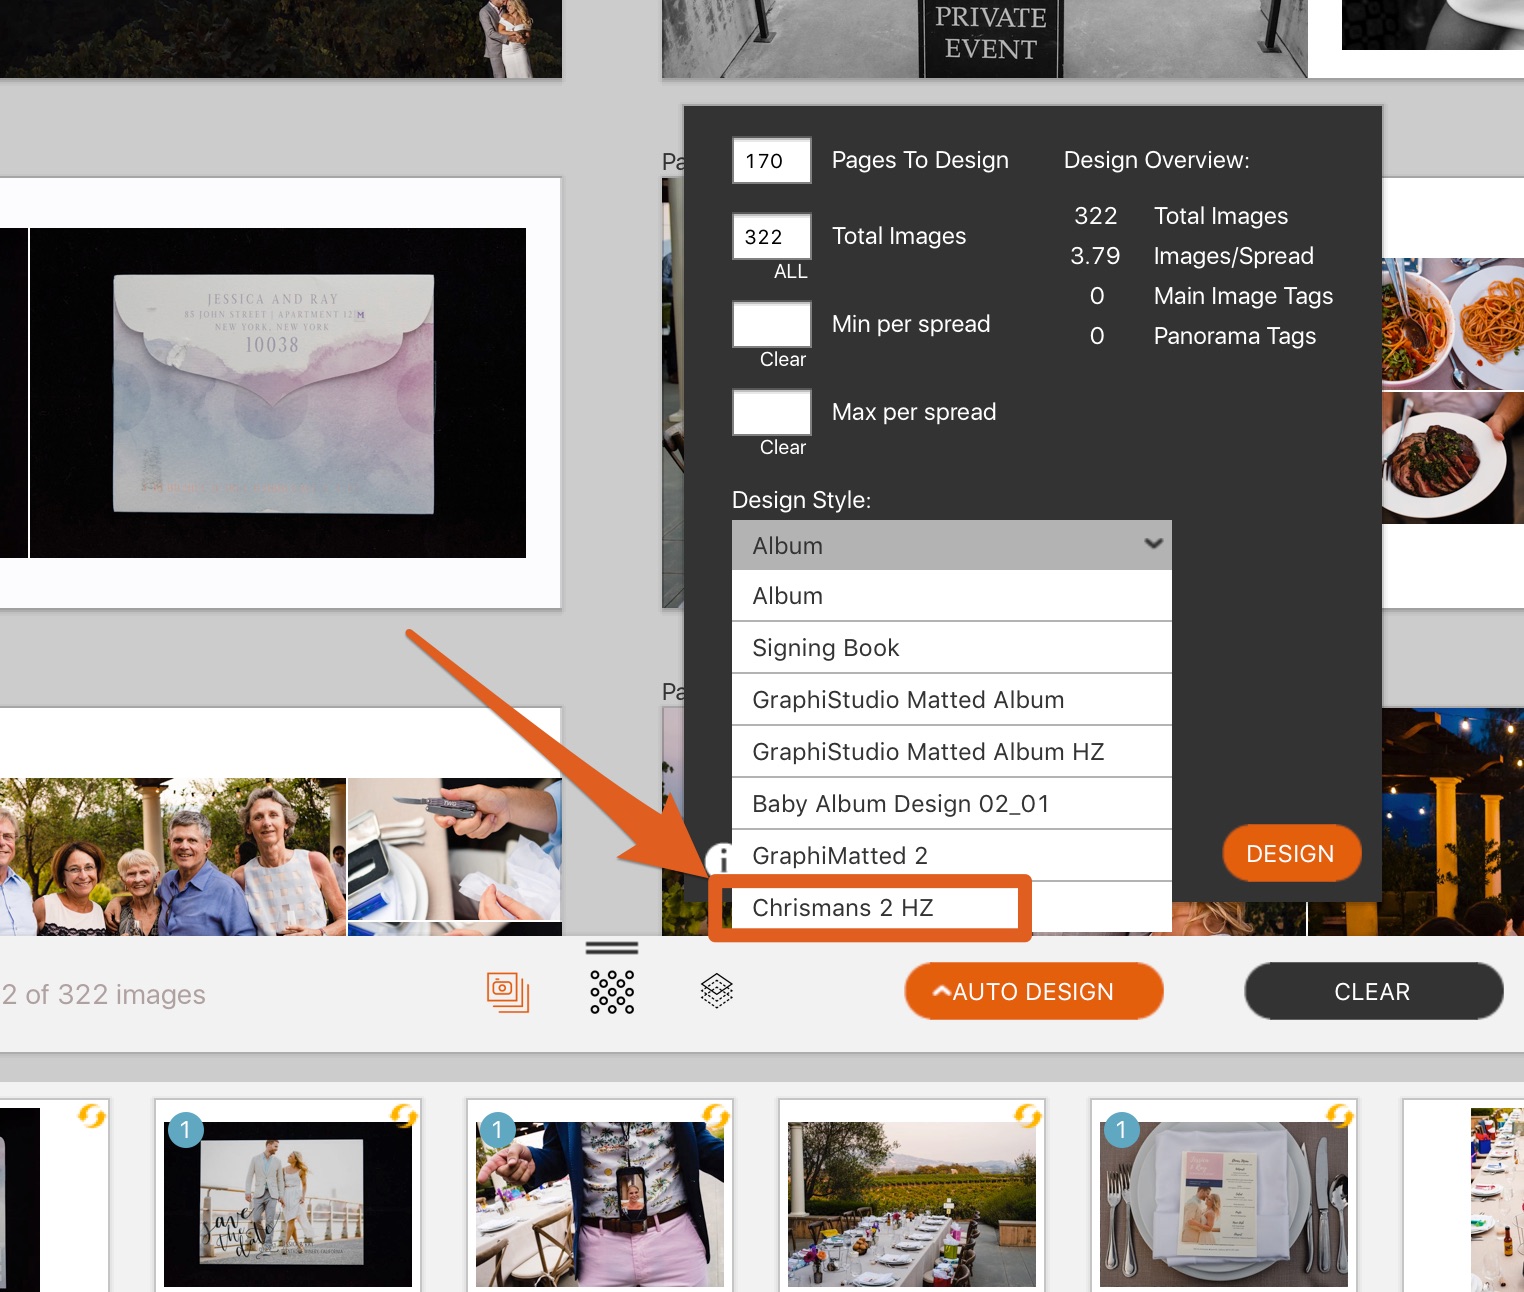Select the vineyard dinner table thumbnail

coord(912,1204)
